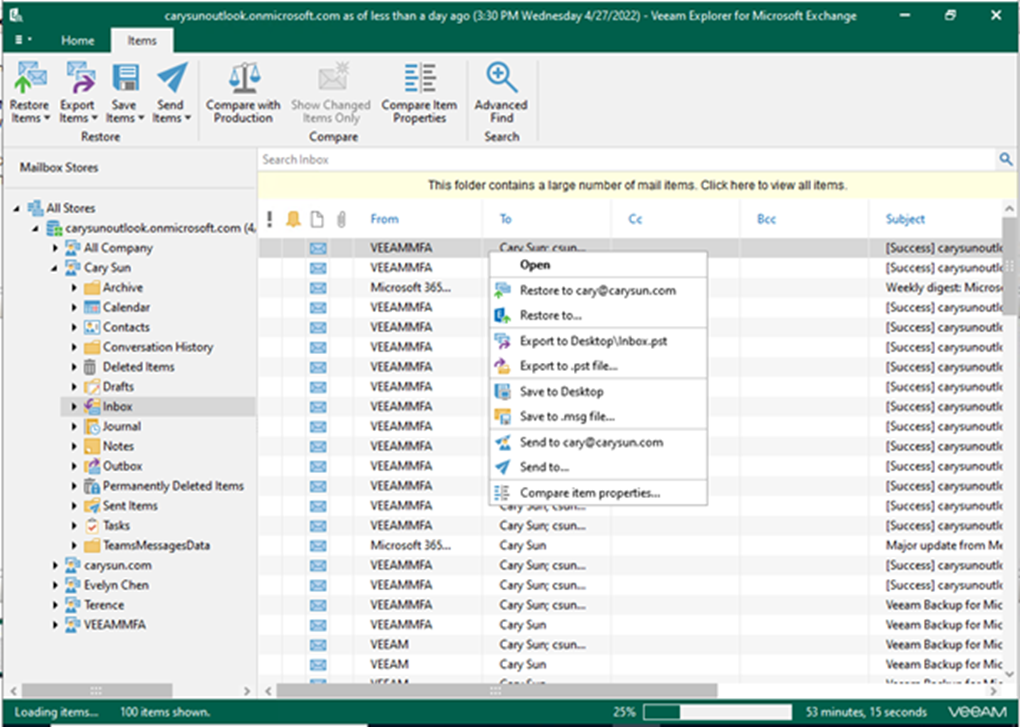Screen dimensions: 1020x727
Task: Click the "100 items shown." status text
Action: coord(165,712)
